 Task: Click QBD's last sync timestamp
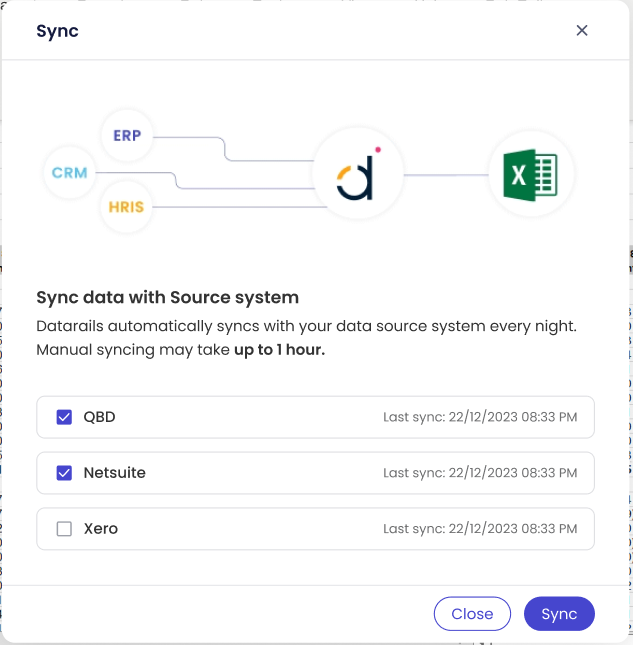point(480,417)
